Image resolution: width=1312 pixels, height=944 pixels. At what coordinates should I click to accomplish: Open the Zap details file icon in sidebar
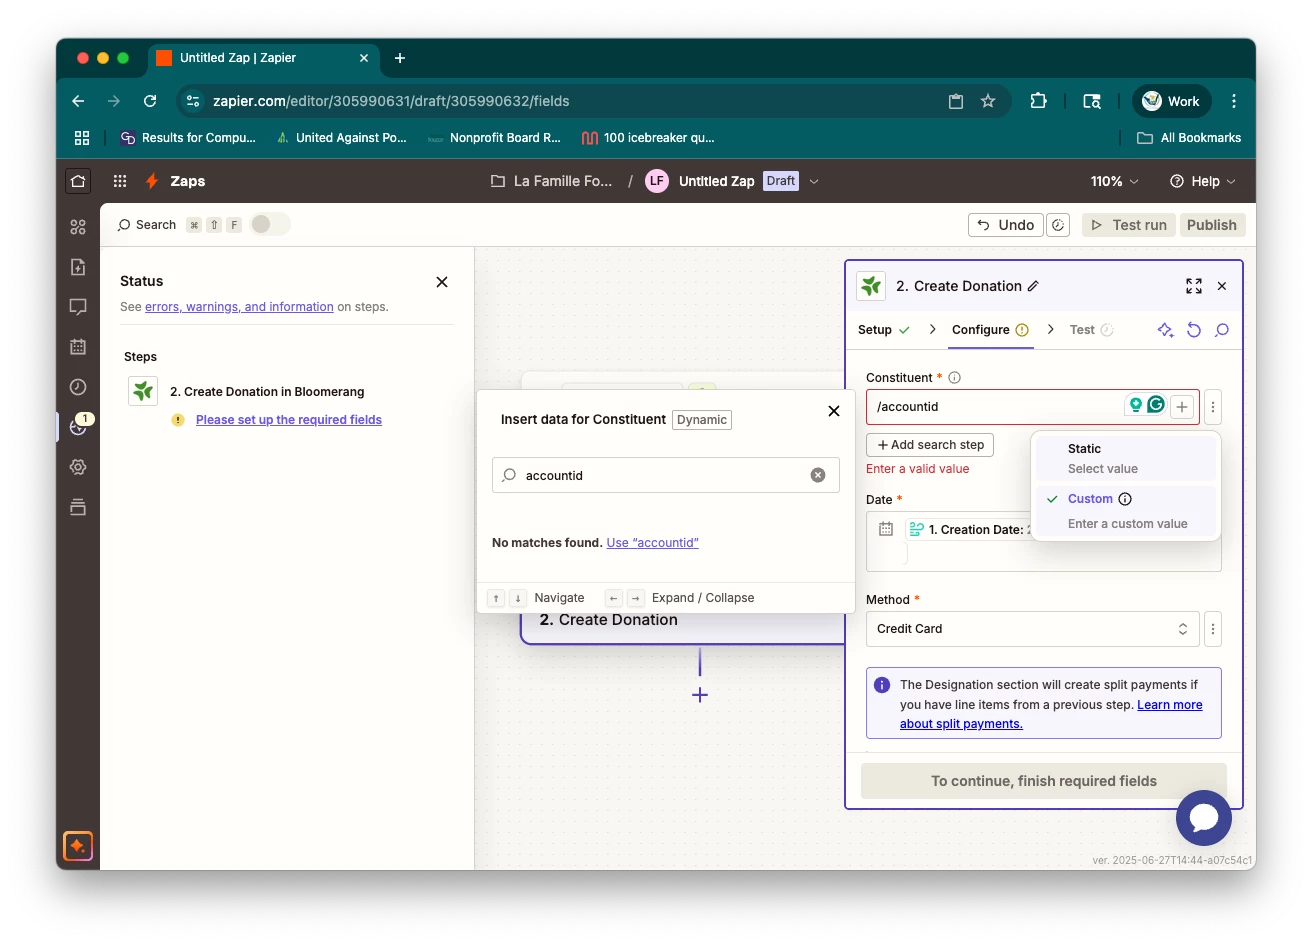point(78,267)
